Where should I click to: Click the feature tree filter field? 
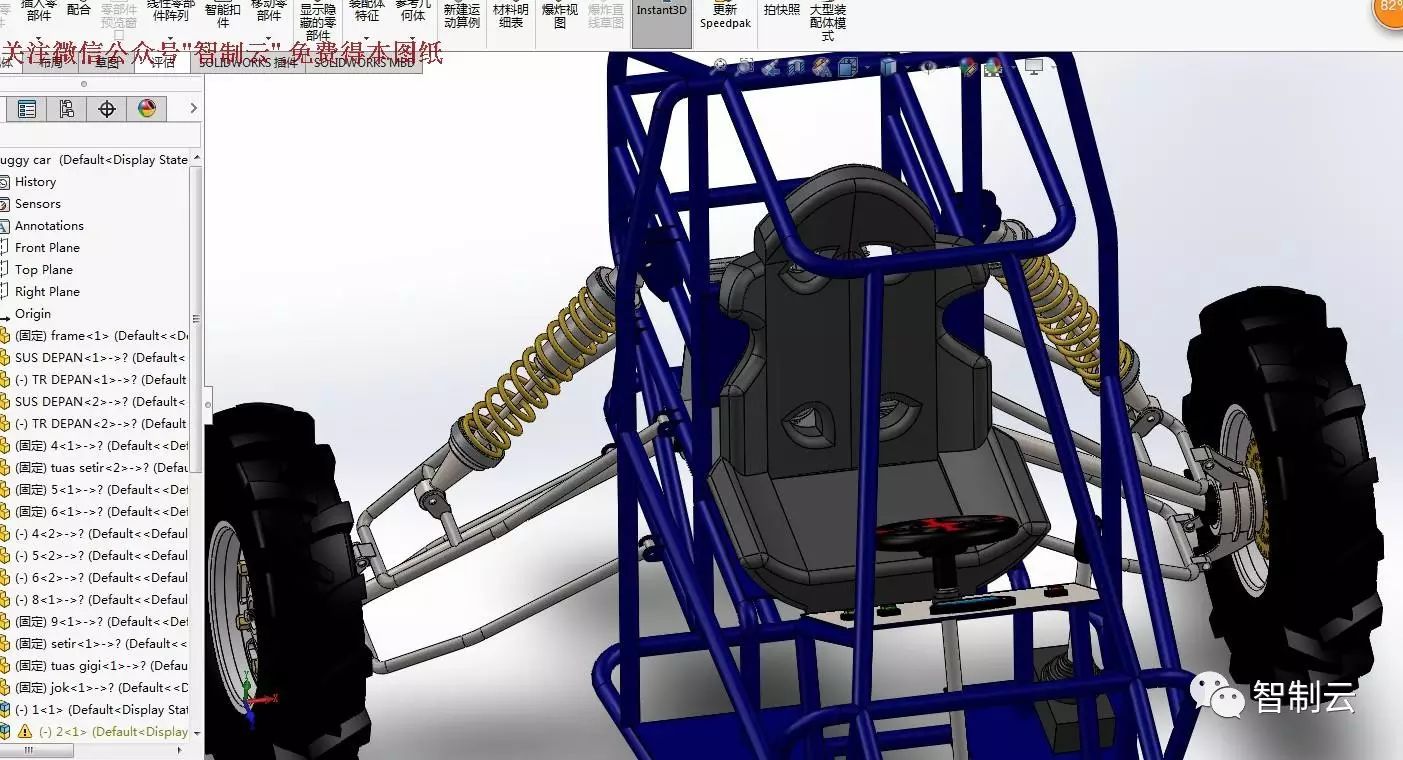[x=99, y=135]
